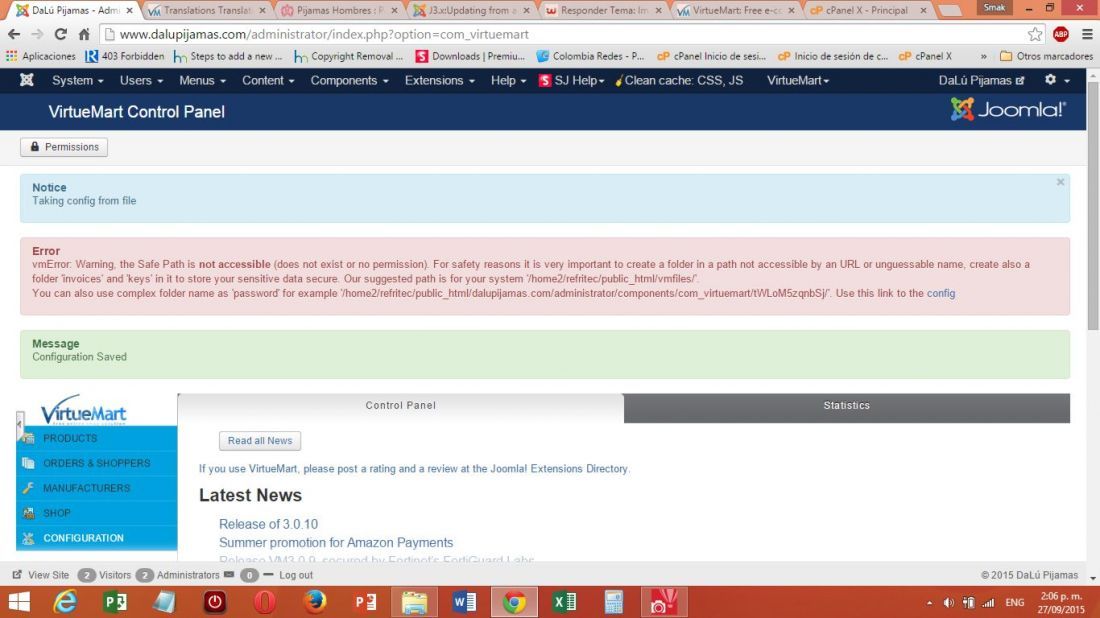
Task: Expand the Extensions dropdown menu
Action: click(439, 80)
